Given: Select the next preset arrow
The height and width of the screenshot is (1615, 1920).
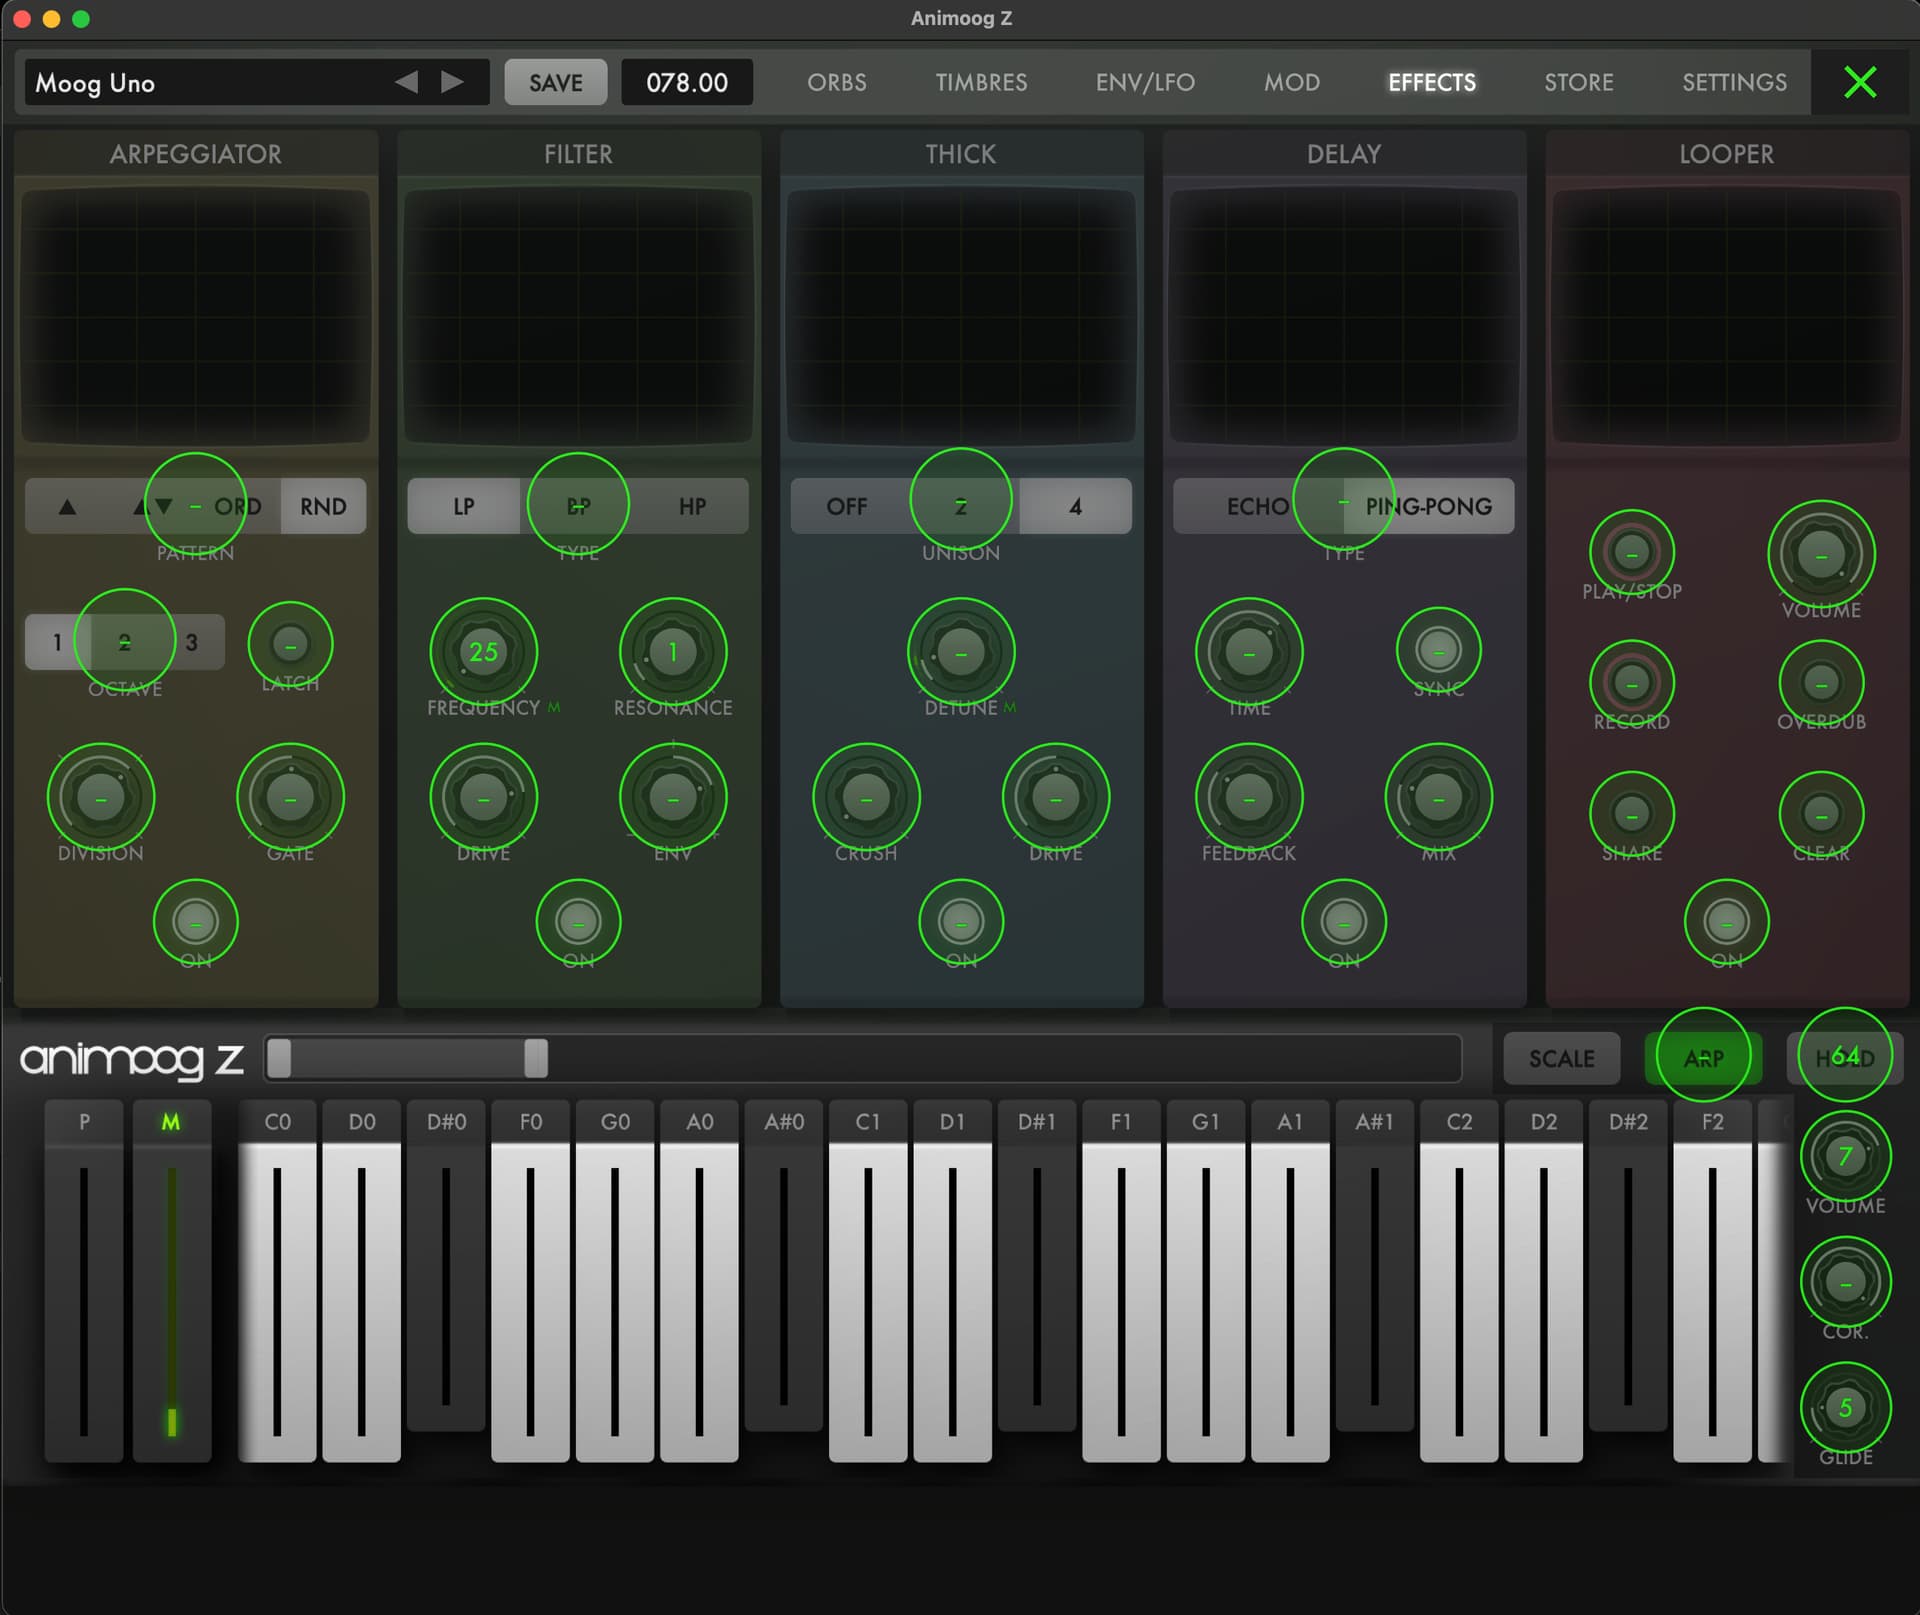Looking at the screenshot, I should pyautogui.click(x=452, y=82).
